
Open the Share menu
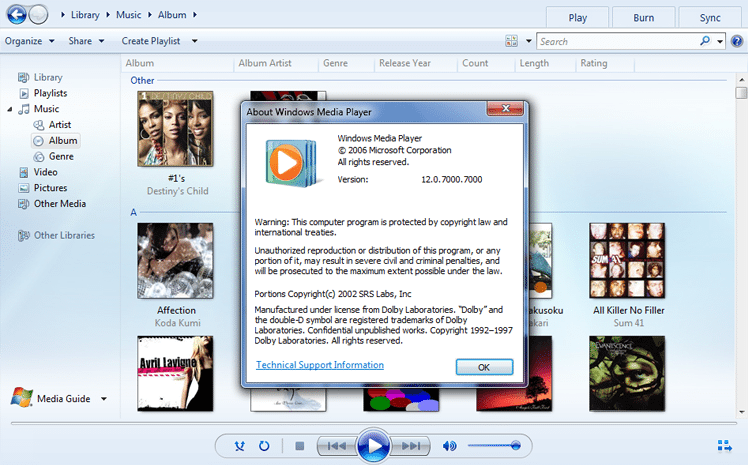(86, 41)
